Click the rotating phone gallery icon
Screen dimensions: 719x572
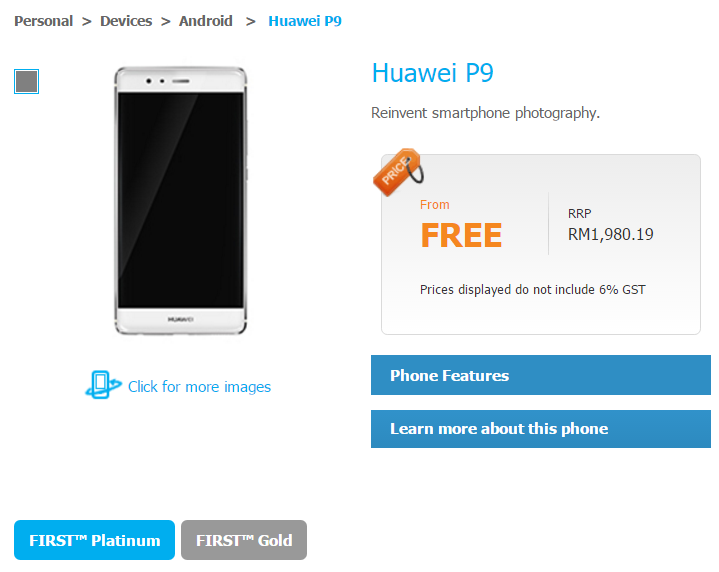103,385
